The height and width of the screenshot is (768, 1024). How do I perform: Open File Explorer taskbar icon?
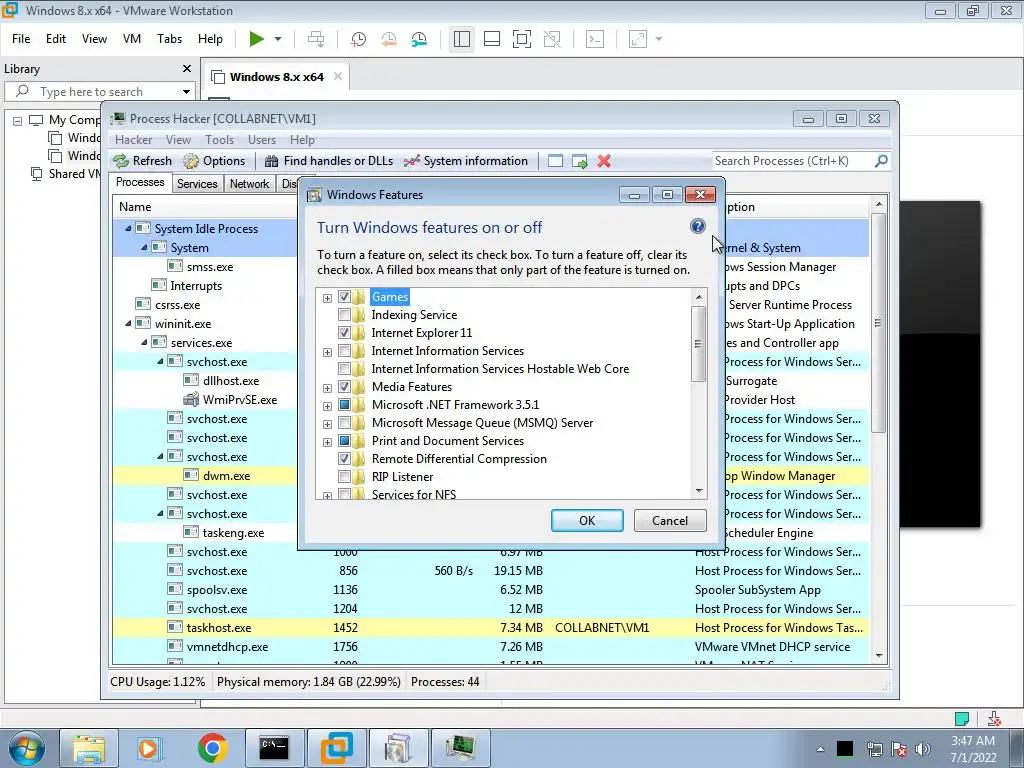click(x=88, y=748)
